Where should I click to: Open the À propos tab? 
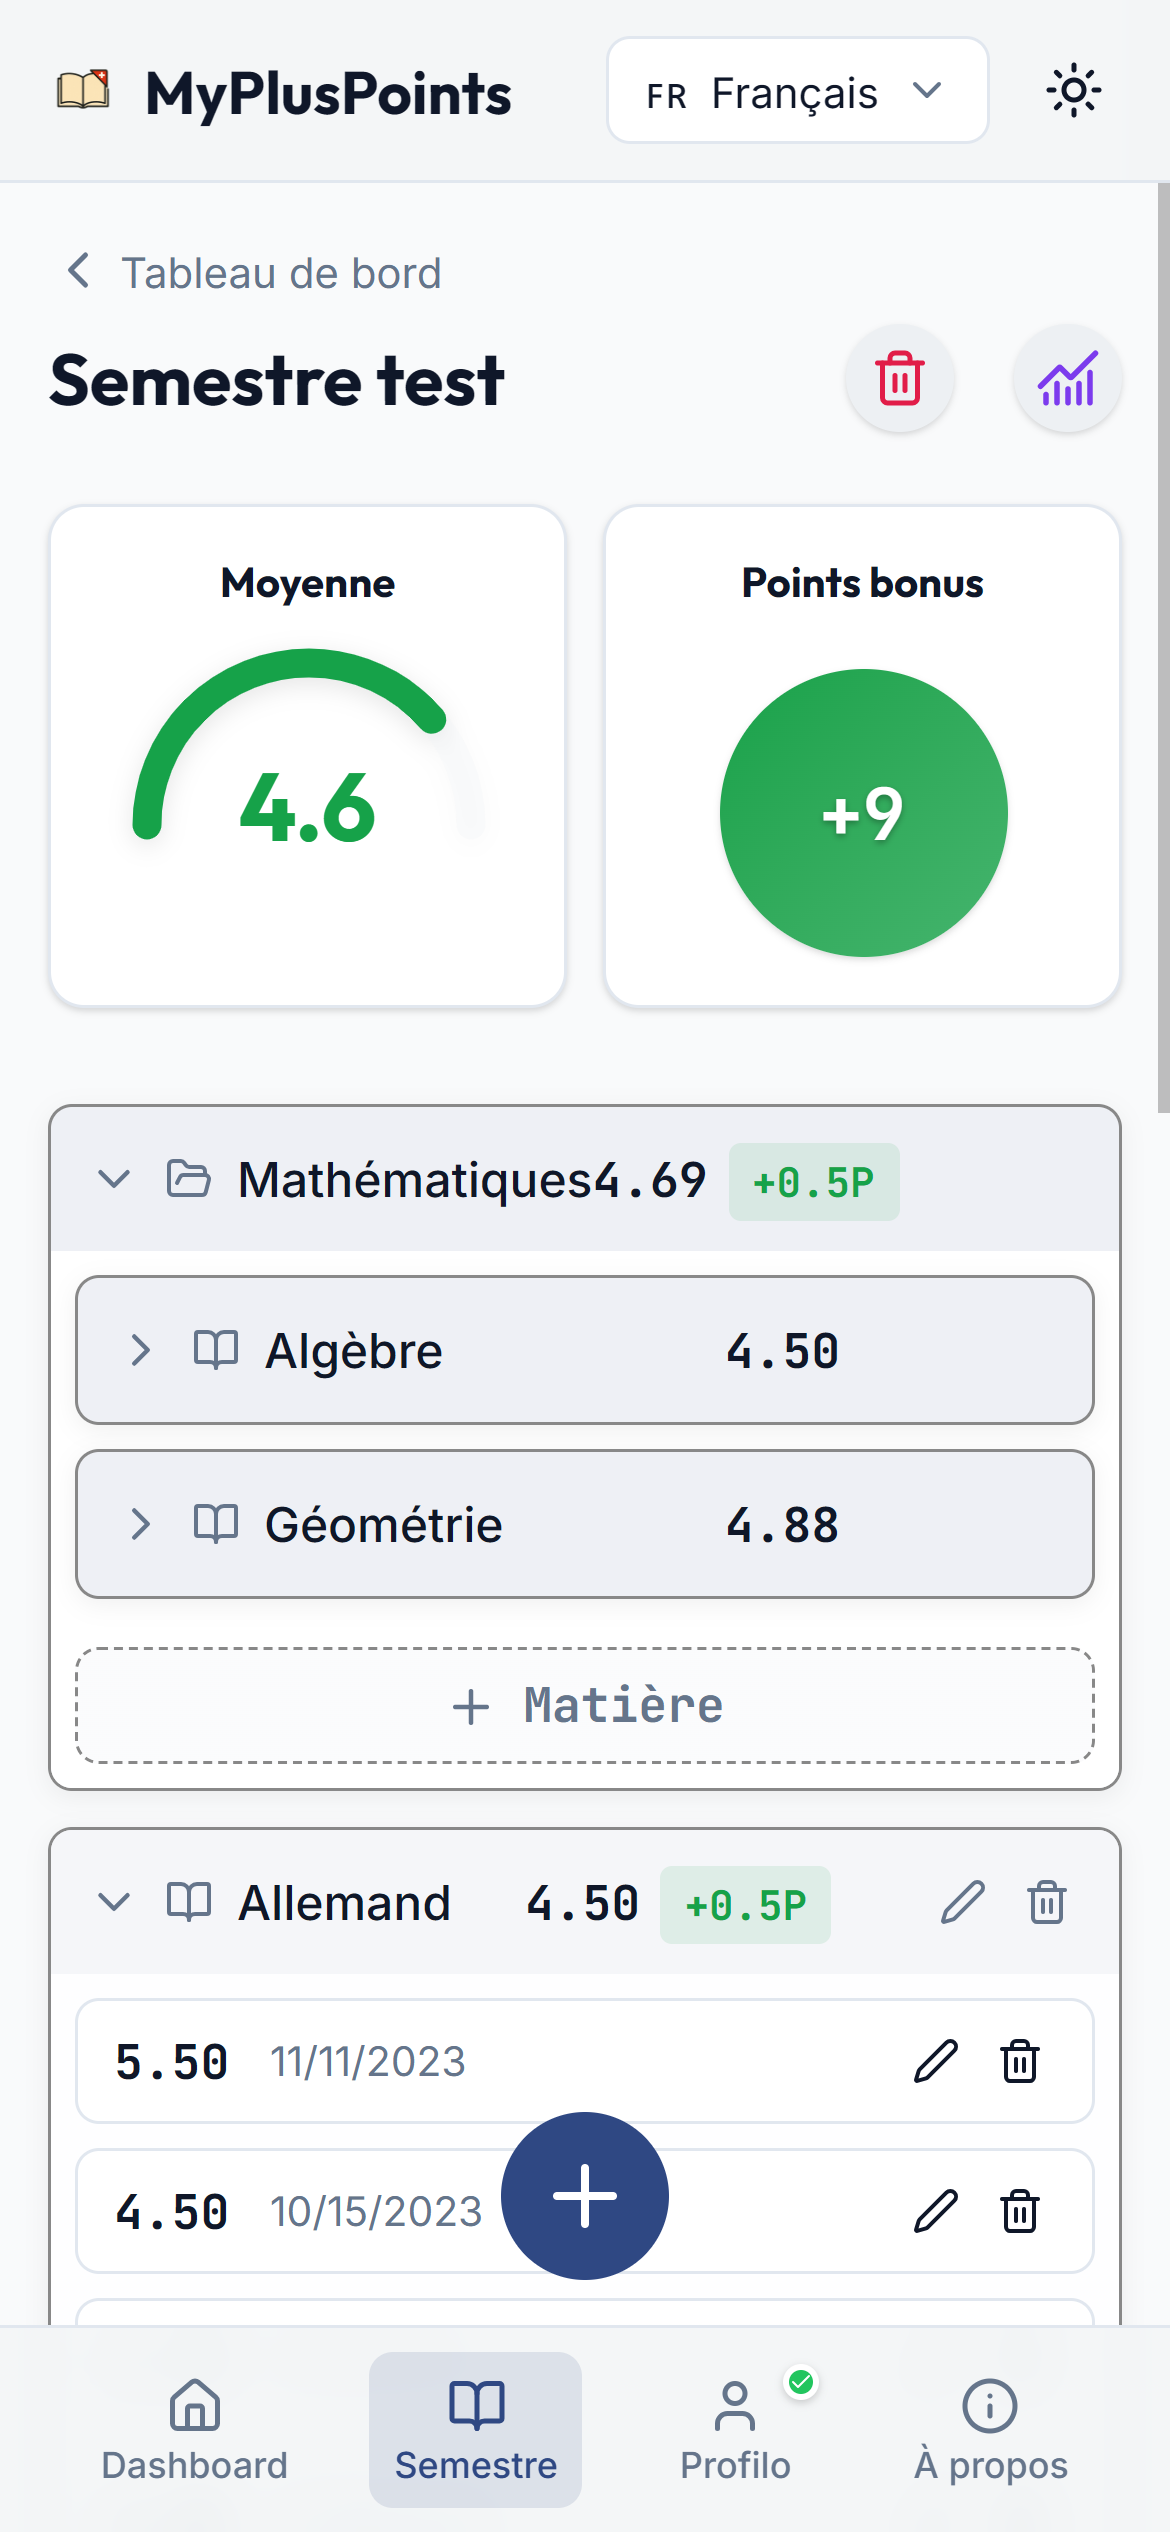pyautogui.click(x=990, y=2429)
